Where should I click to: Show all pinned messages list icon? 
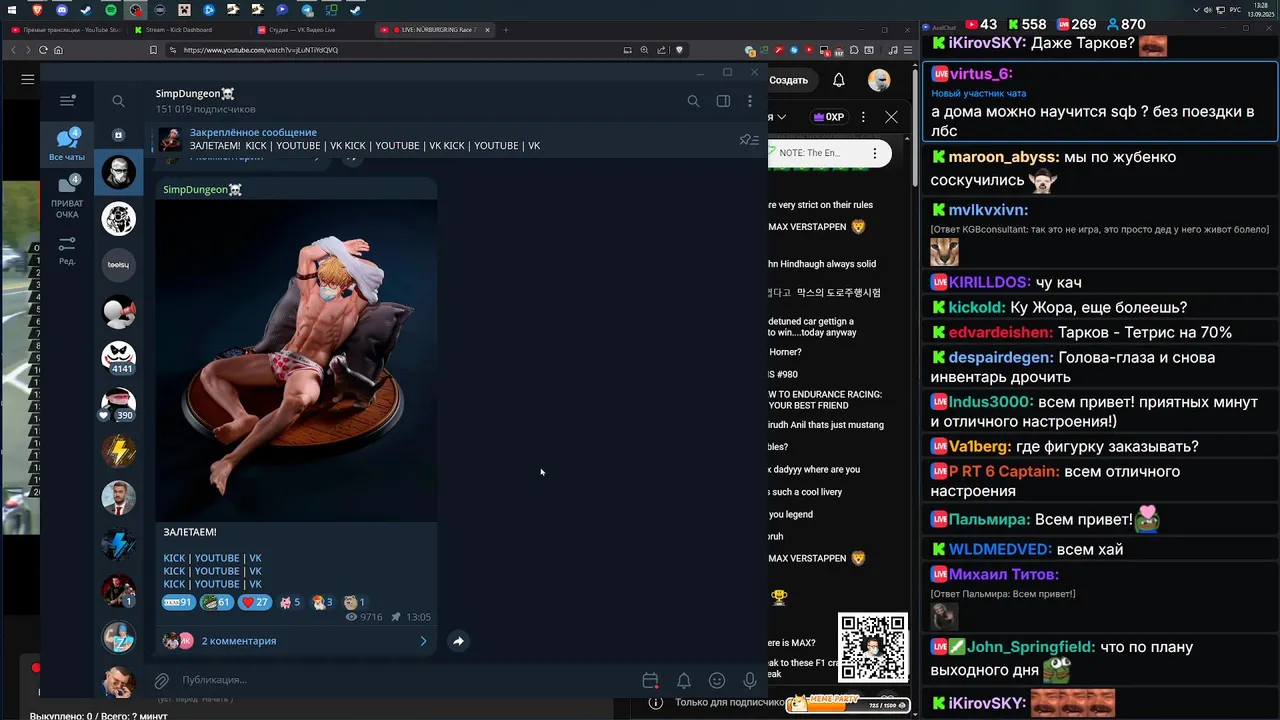(749, 140)
